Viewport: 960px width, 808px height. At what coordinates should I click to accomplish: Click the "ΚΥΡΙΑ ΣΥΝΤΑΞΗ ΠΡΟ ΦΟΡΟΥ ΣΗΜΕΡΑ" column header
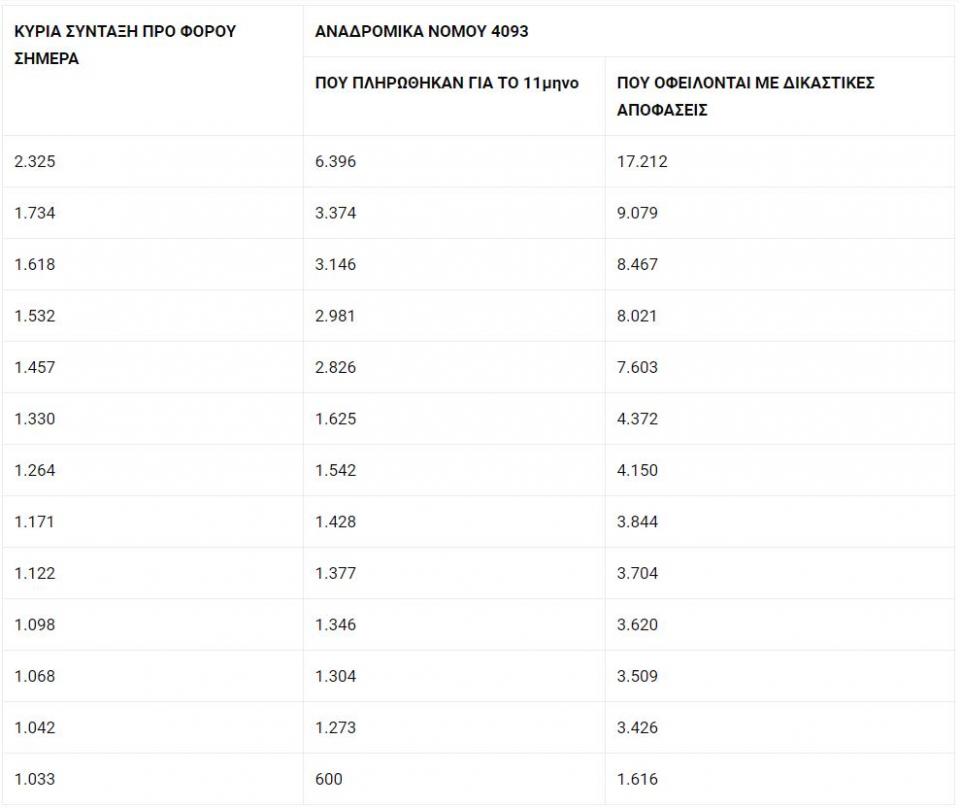point(125,45)
